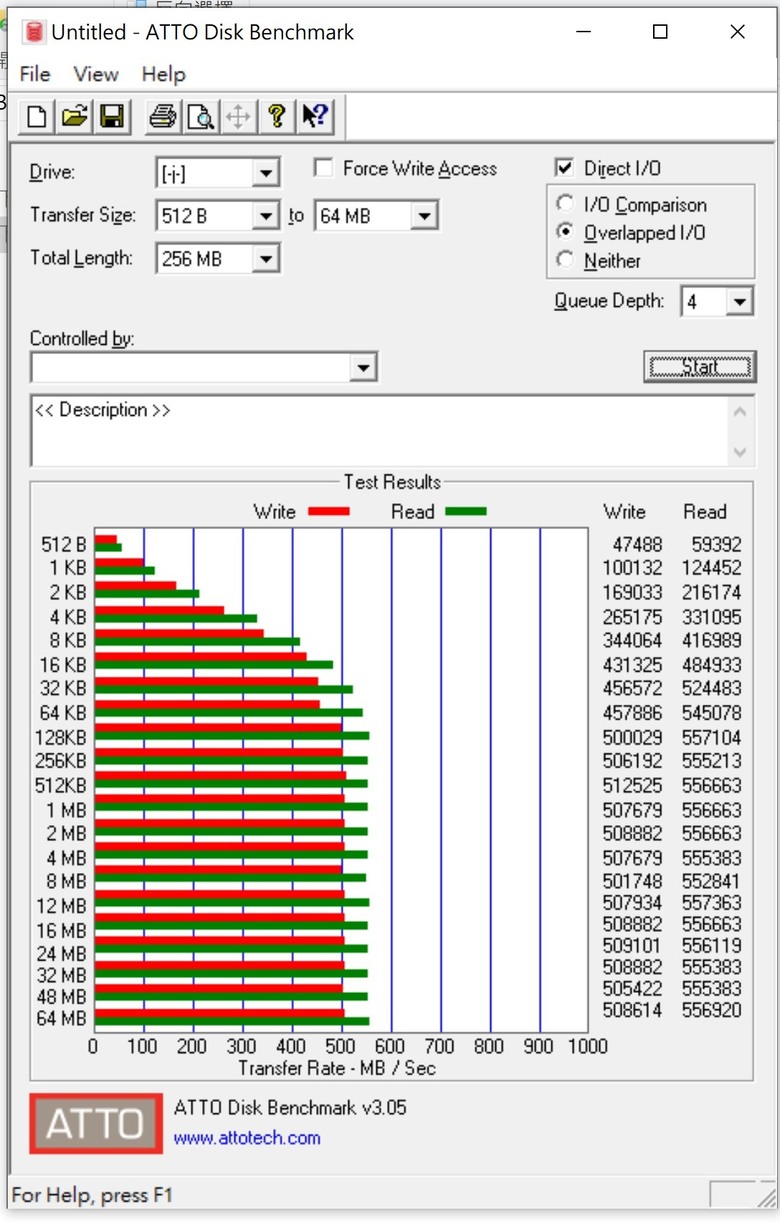
Task: Minimize the ATTO Disk Benchmark window
Action: [585, 32]
